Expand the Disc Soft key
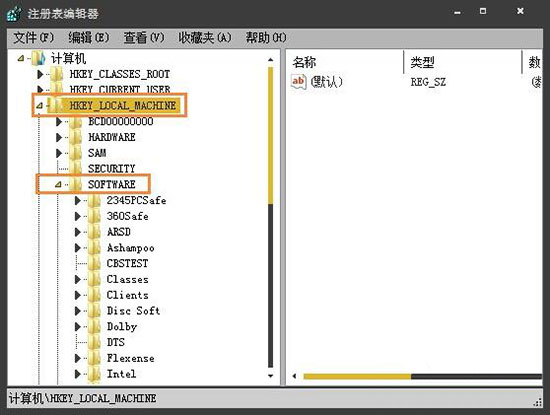 pos(78,311)
